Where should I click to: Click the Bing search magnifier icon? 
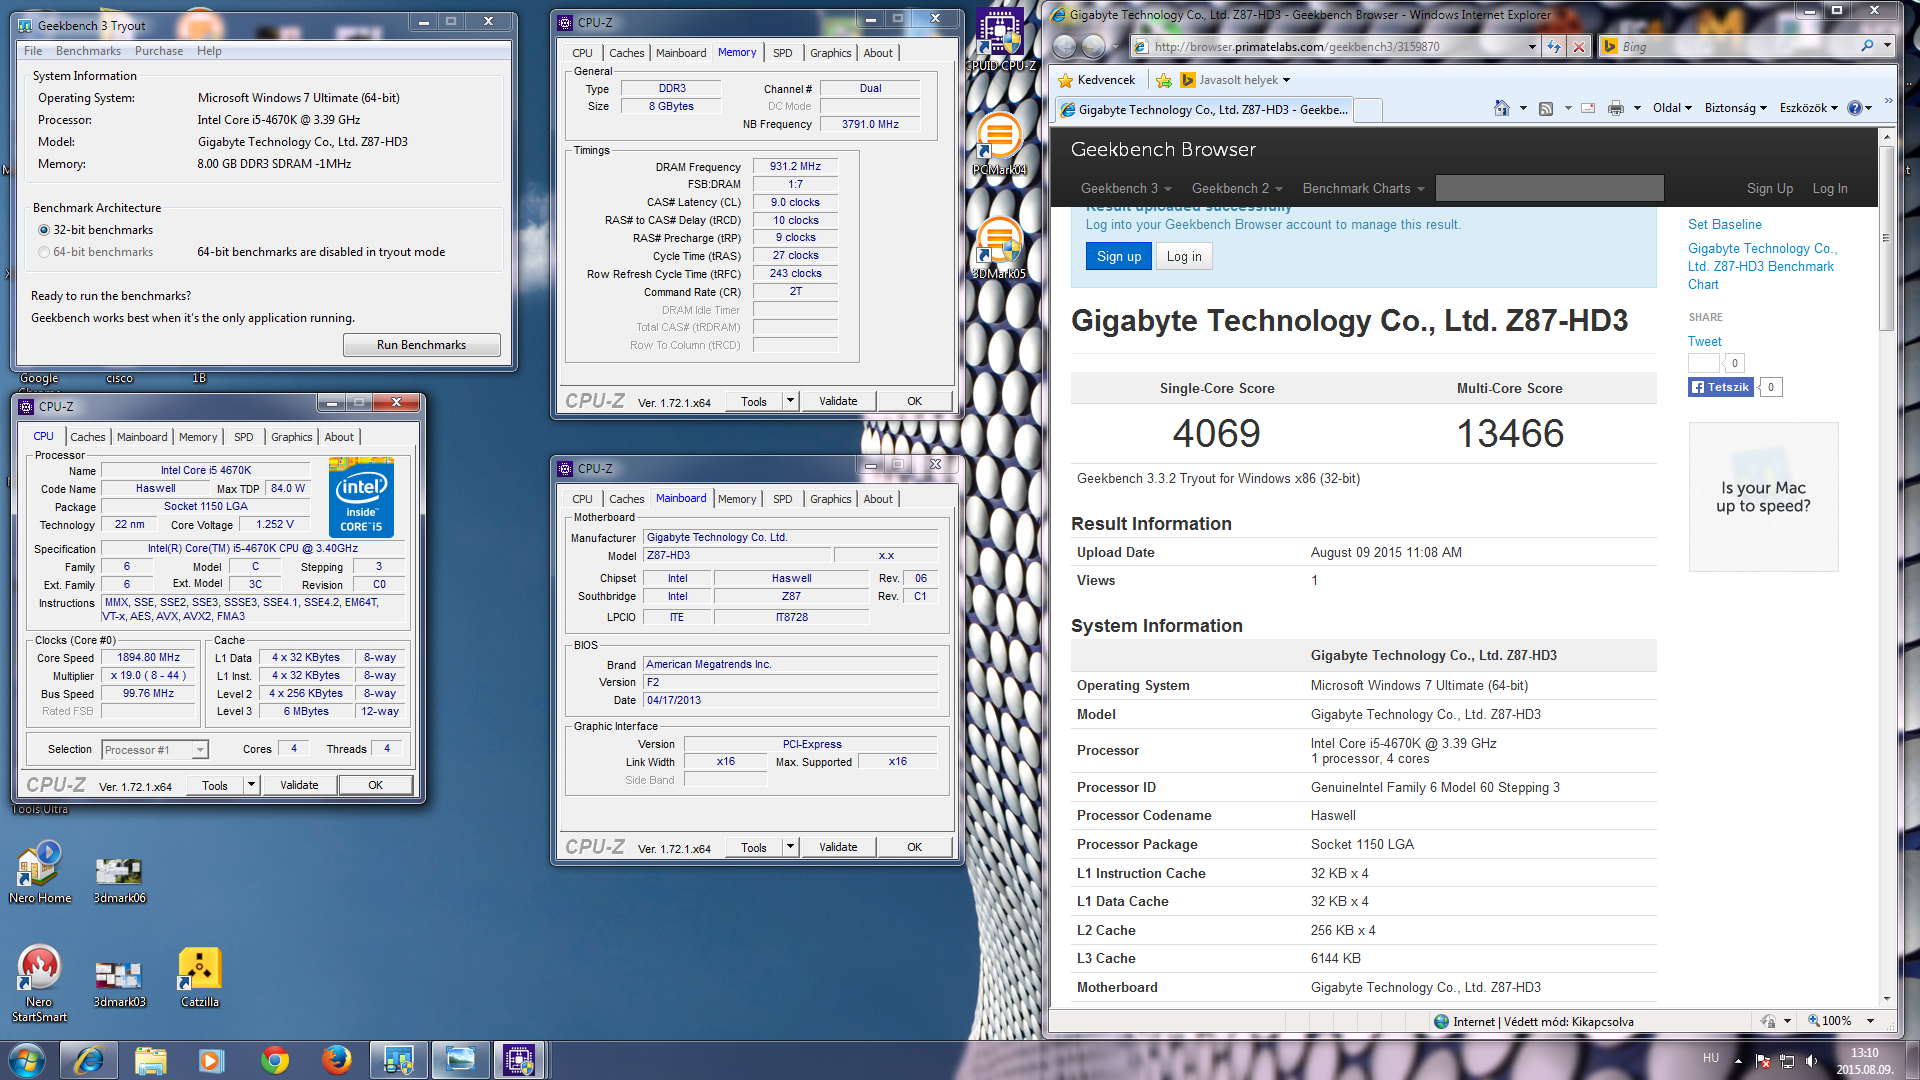(1867, 46)
